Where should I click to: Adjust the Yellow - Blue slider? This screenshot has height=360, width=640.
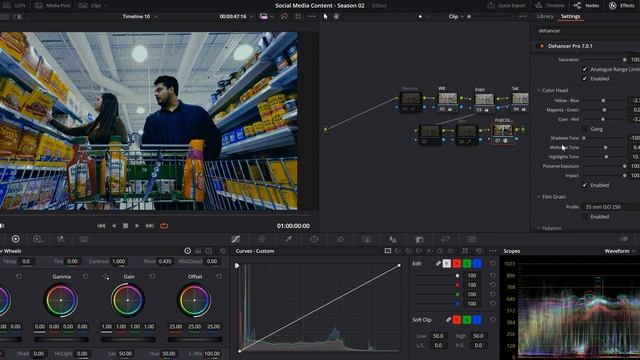click(x=603, y=100)
